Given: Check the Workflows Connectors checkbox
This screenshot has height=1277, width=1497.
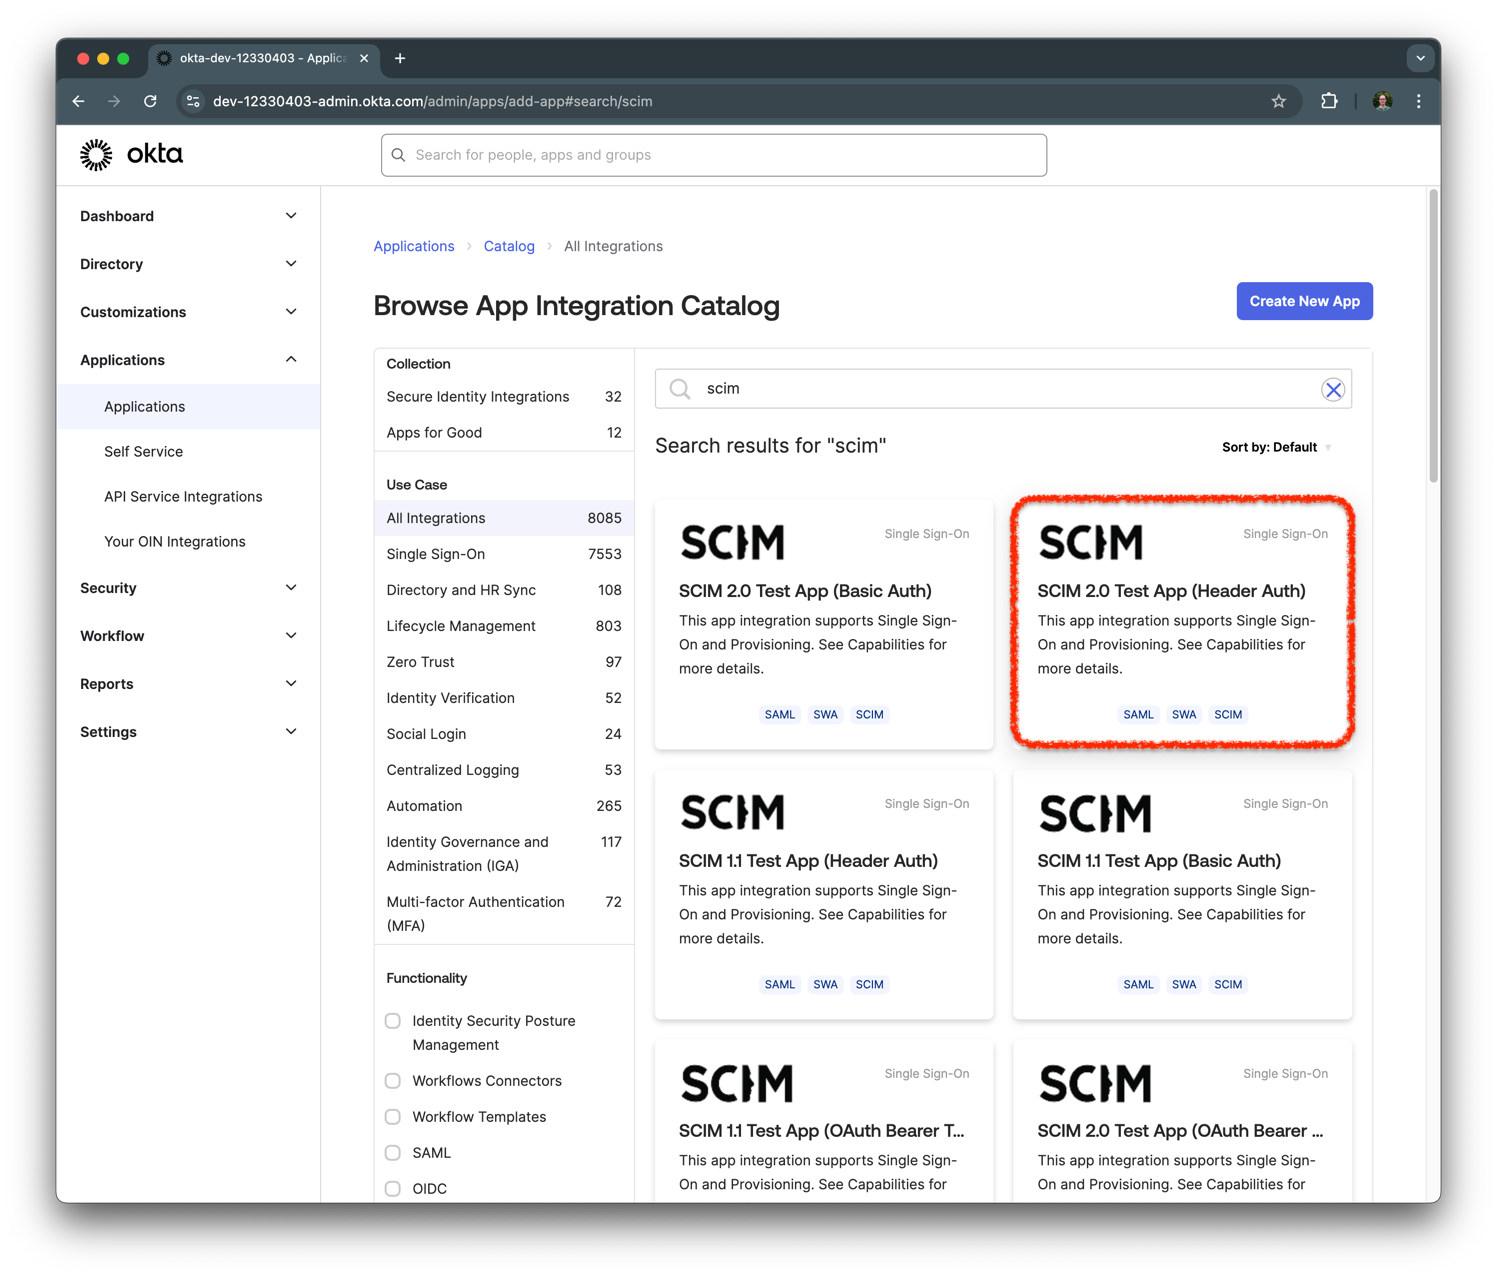Looking at the screenshot, I should pyautogui.click(x=392, y=1081).
